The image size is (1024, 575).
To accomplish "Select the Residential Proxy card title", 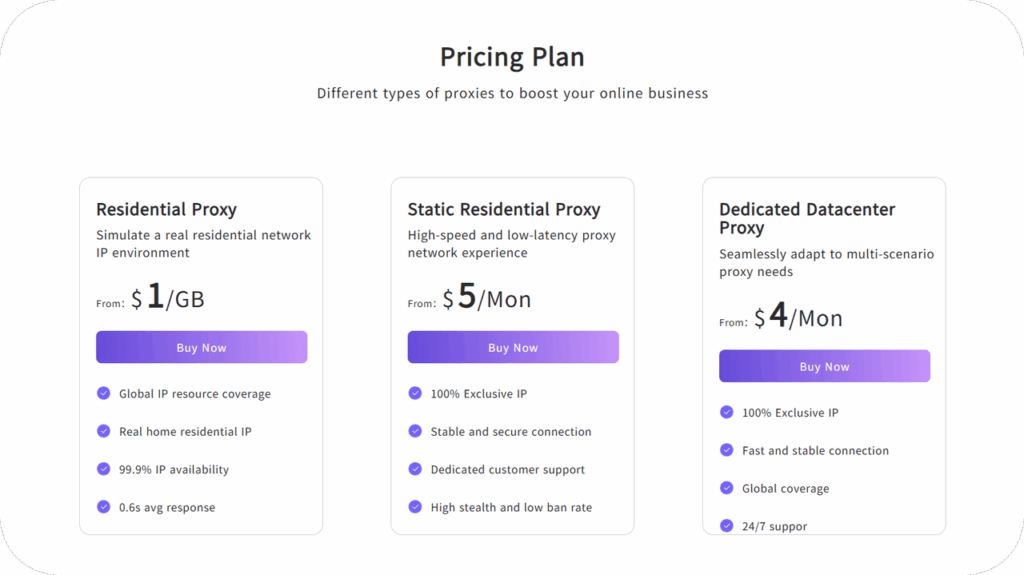I will coord(167,209).
